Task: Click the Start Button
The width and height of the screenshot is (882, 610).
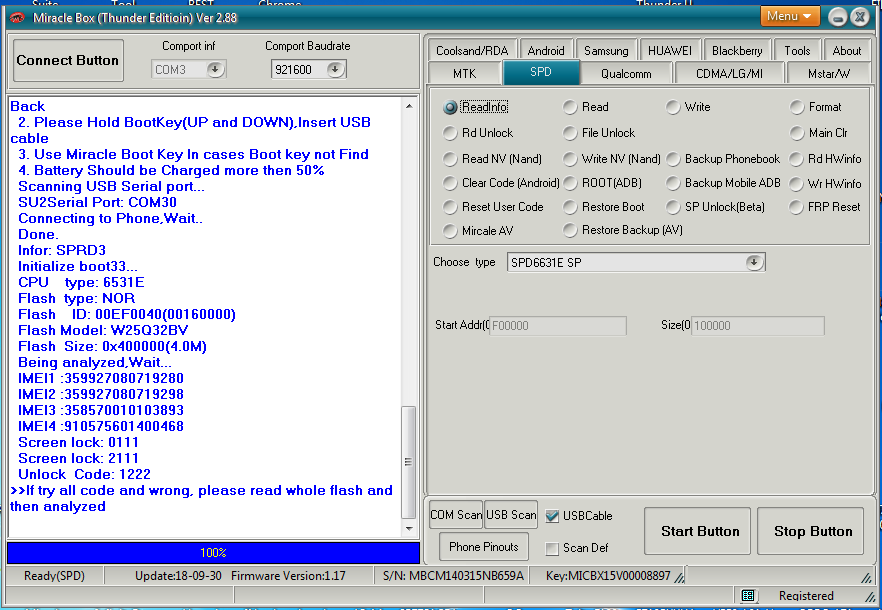Action: (697, 531)
